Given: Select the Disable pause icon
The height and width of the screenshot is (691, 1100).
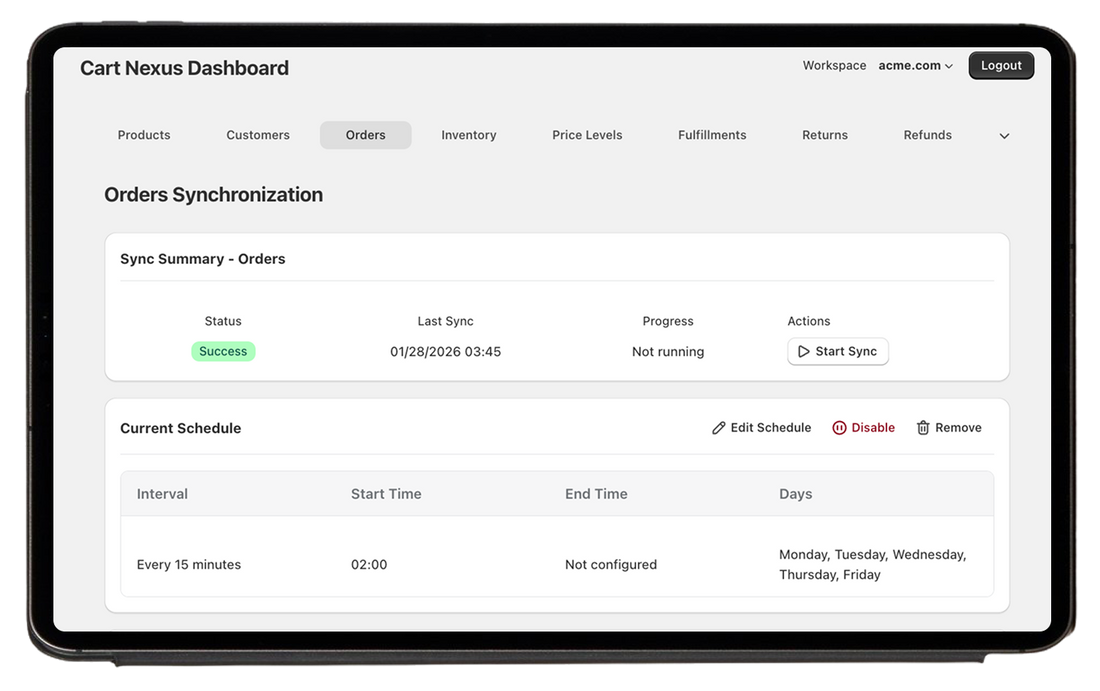Looking at the screenshot, I should click(x=838, y=427).
